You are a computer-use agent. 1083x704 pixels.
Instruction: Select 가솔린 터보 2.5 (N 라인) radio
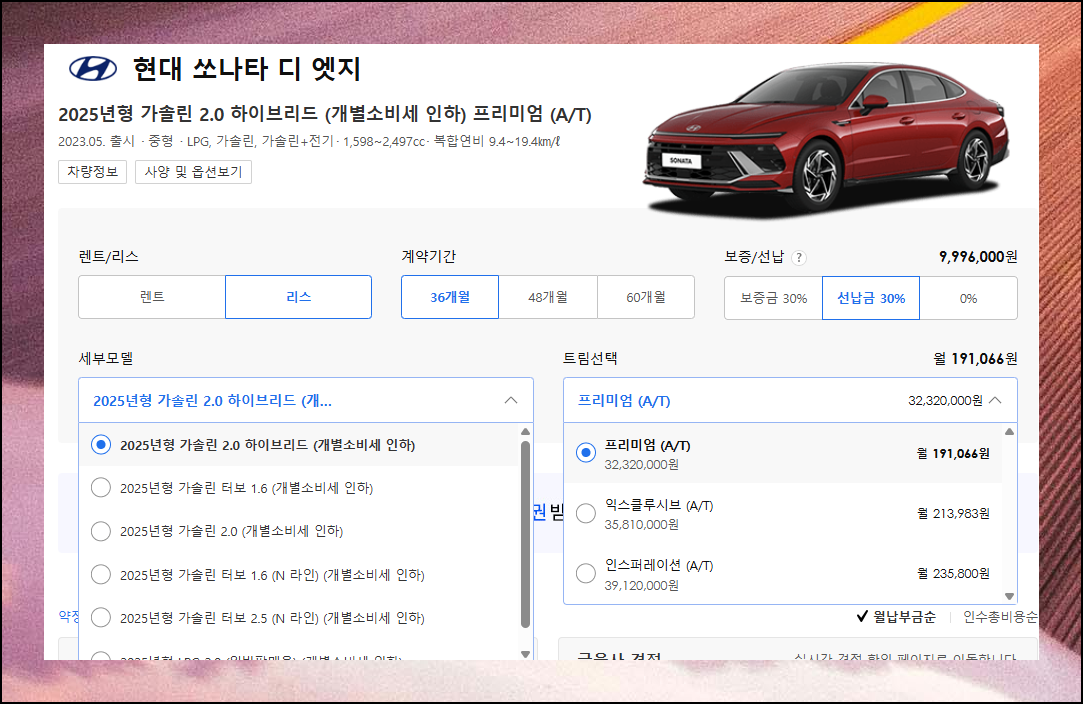click(101, 617)
